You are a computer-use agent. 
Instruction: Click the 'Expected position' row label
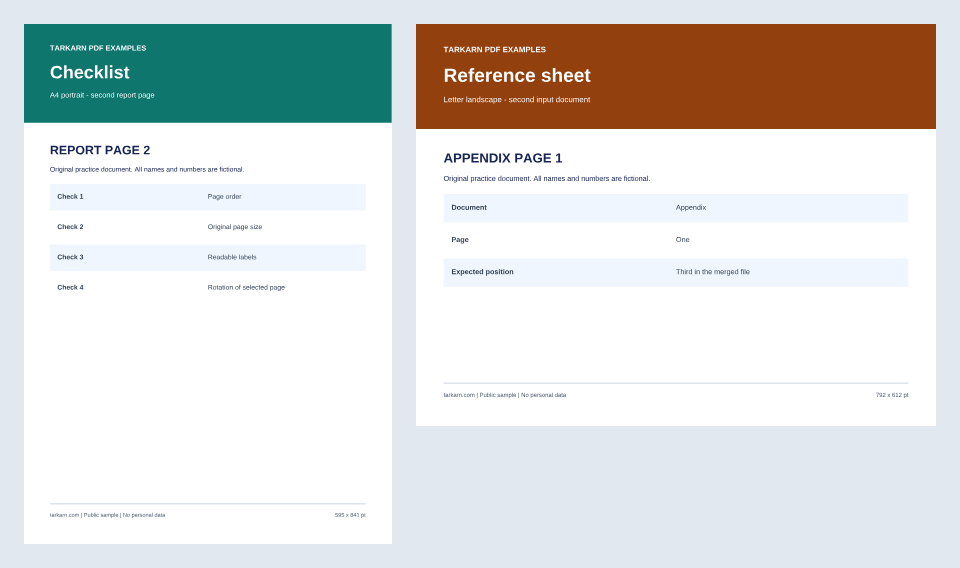pos(482,272)
